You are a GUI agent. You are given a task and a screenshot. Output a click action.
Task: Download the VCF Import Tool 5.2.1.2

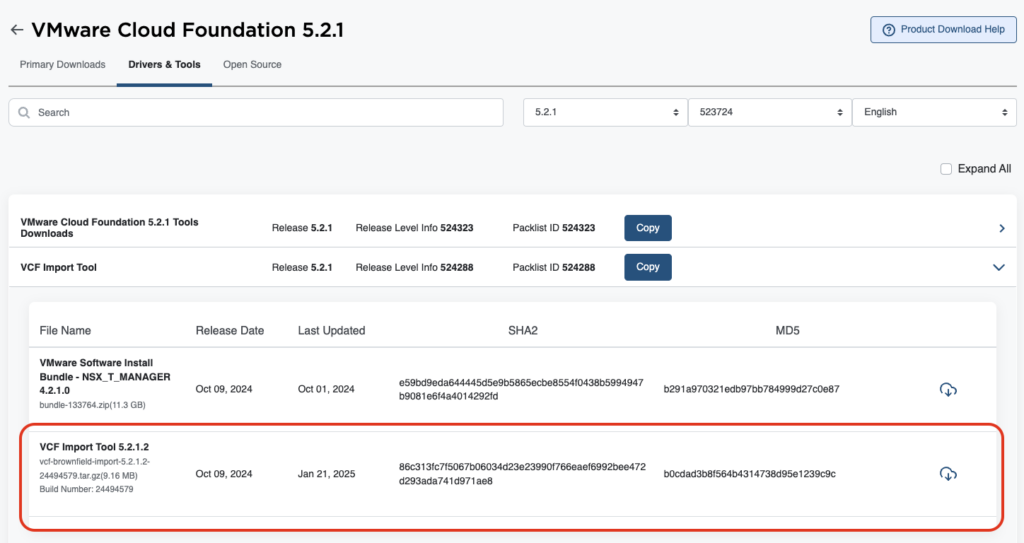click(x=948, y=473)
